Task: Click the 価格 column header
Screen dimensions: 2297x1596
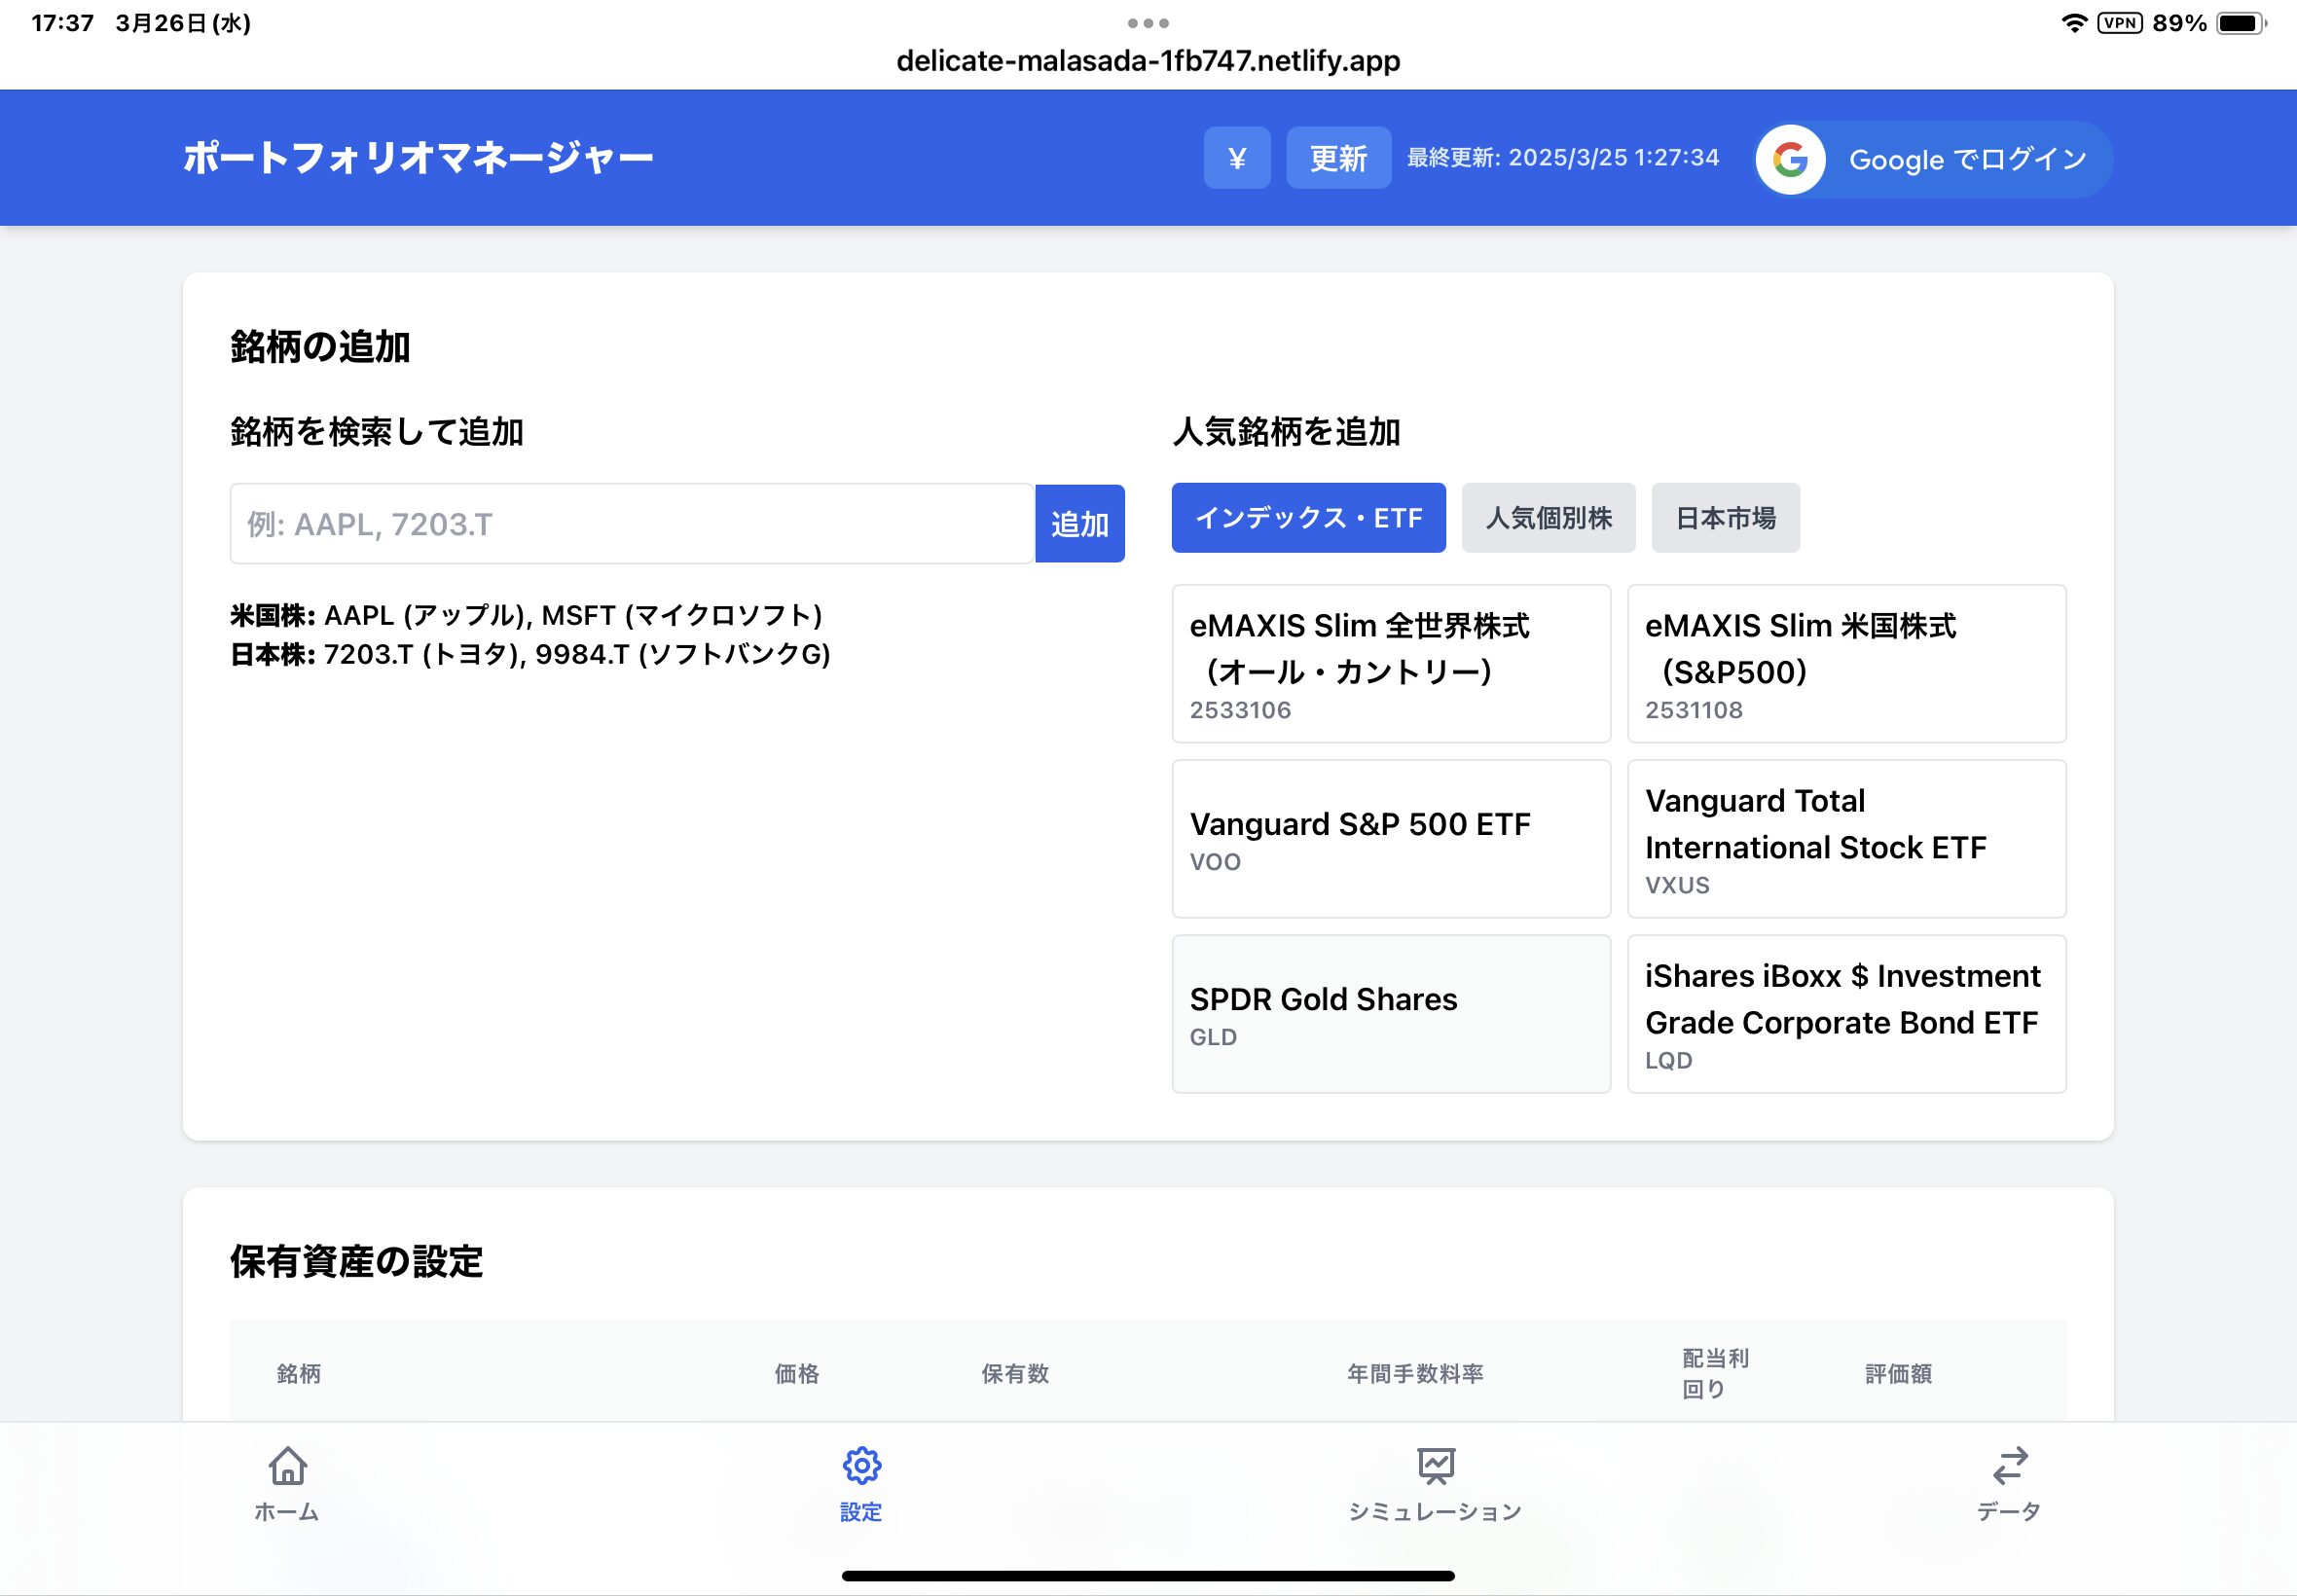Action: tap(797, 1374)
